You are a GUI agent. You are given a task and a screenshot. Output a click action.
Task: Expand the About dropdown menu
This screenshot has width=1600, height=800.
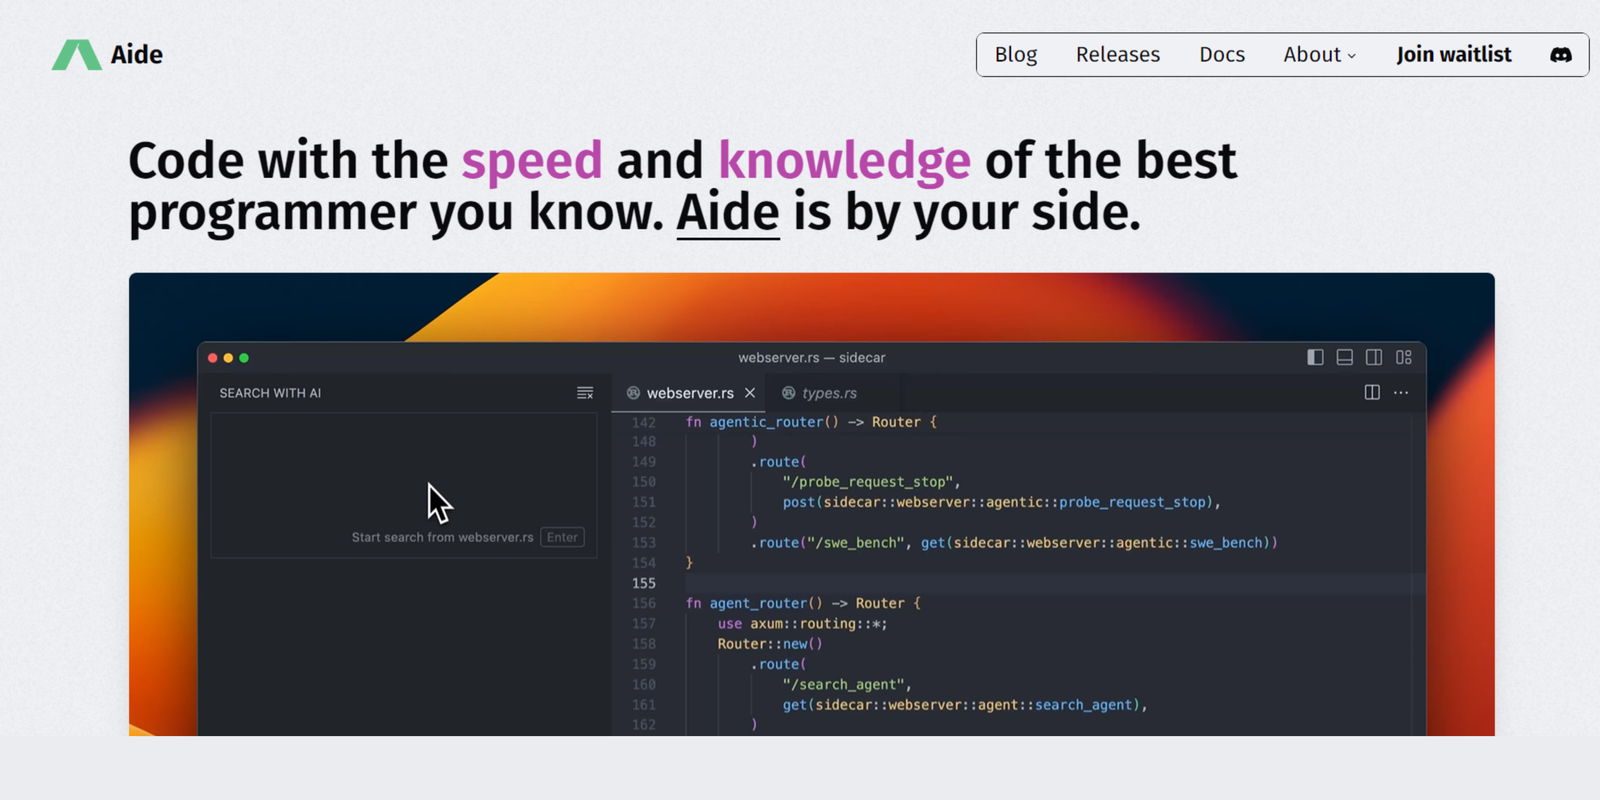(1320, 55)
